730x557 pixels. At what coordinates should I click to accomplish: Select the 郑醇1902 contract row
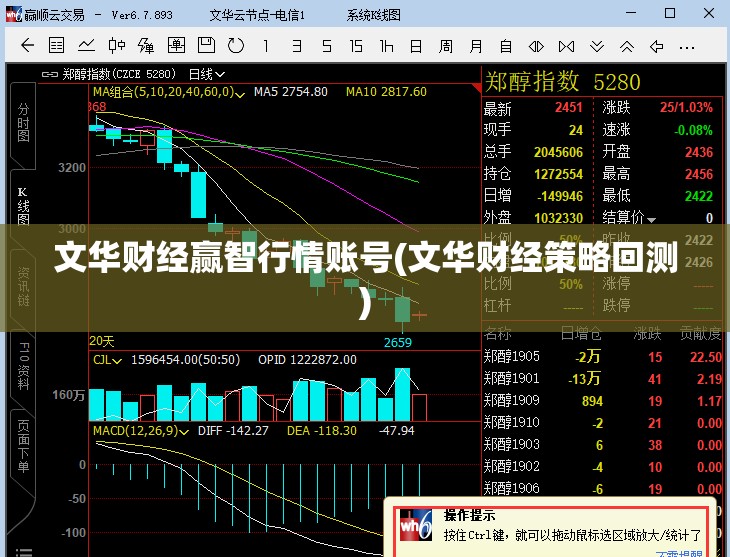tap(602, 466)
